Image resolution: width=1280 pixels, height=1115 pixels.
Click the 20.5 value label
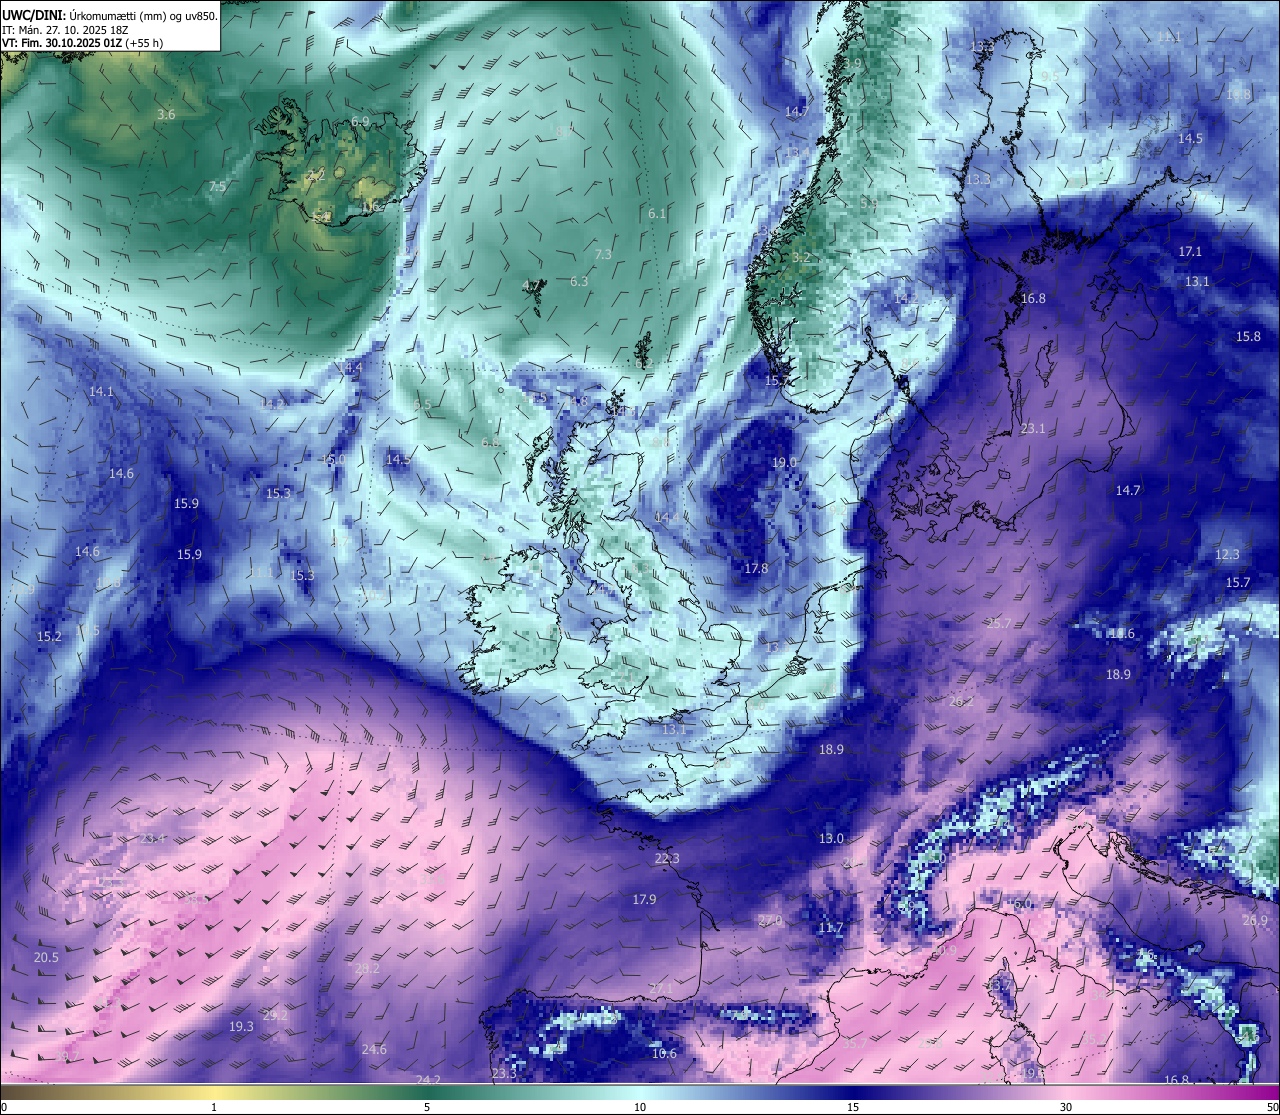tap(46, 958)
